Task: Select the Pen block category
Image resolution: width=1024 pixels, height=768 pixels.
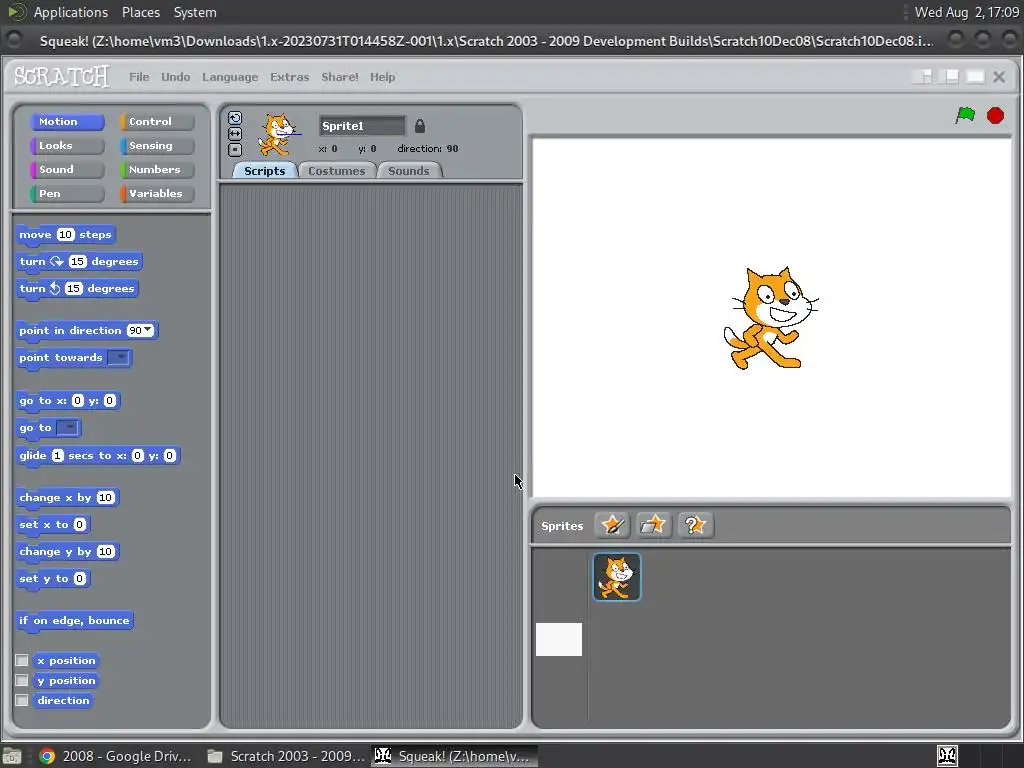Action: (x=67, y=193)
